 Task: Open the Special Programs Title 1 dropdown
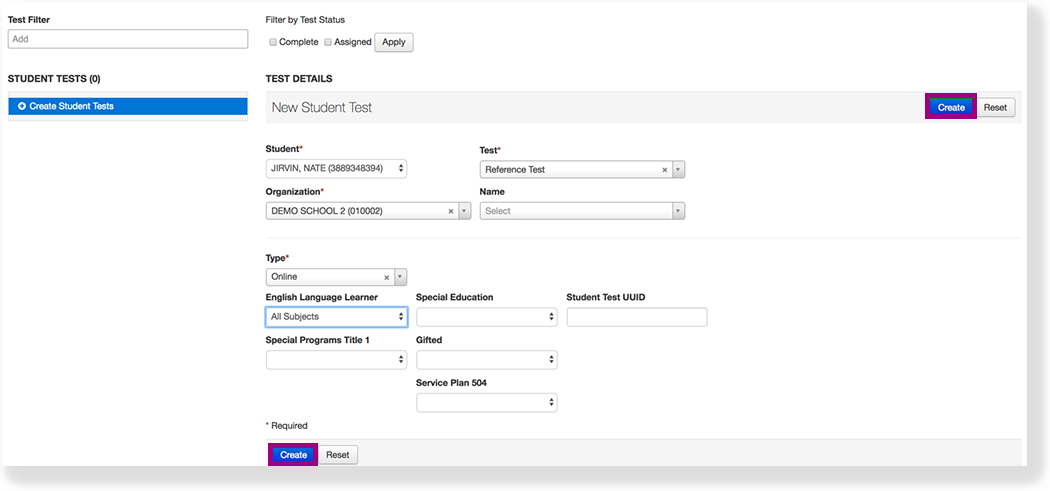[336, 360]
